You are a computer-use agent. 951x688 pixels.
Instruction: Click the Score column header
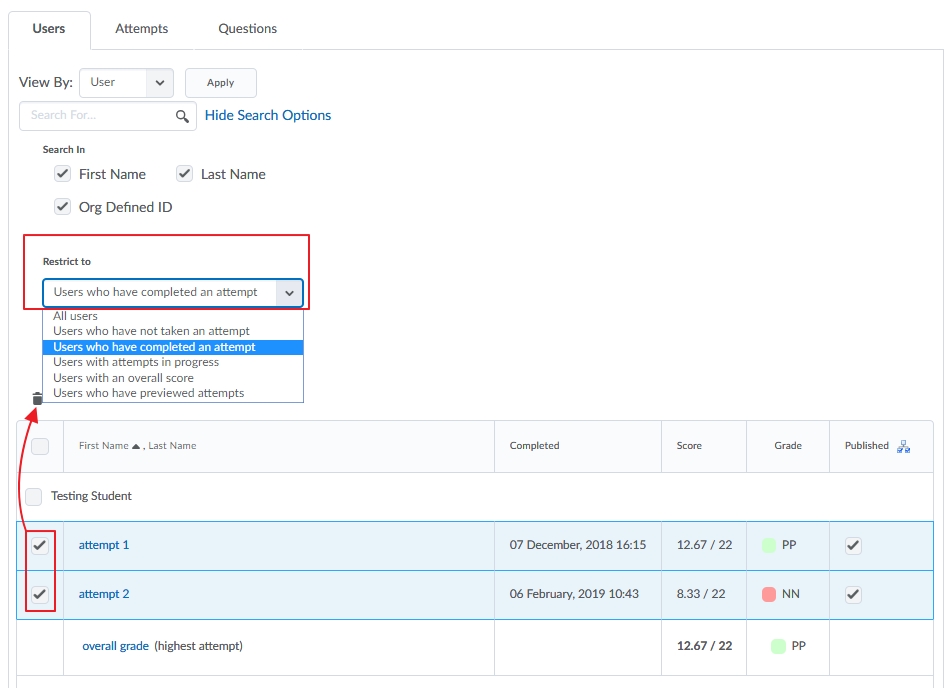coord(689,446)
